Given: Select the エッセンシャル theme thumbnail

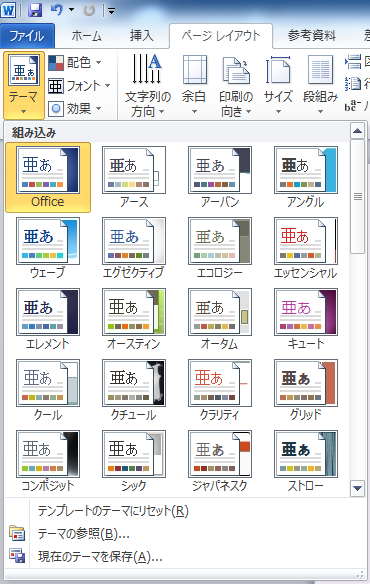Looking at the screenshot, I should click(306, 248).
